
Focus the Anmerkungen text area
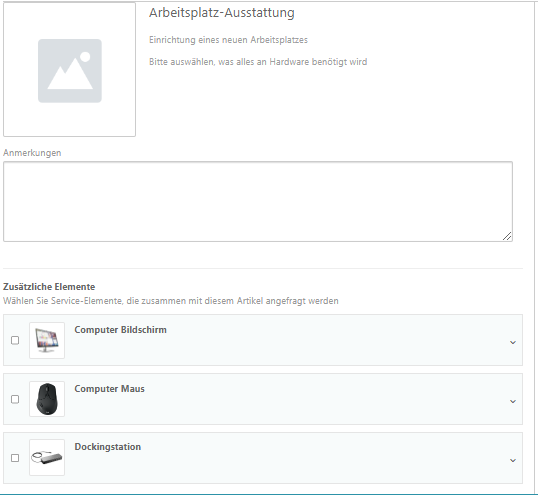click(x=258, y=201)
